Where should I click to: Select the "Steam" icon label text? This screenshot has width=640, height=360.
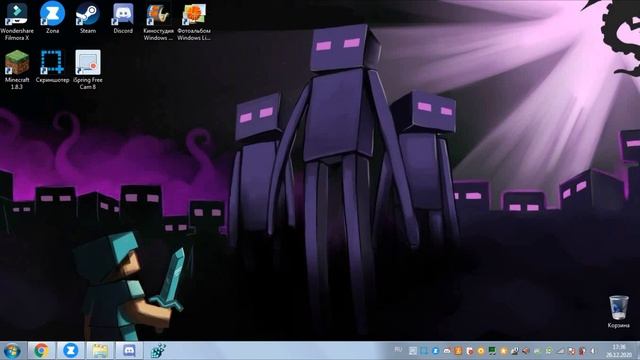pyautogui.click(x=88, y=31)
